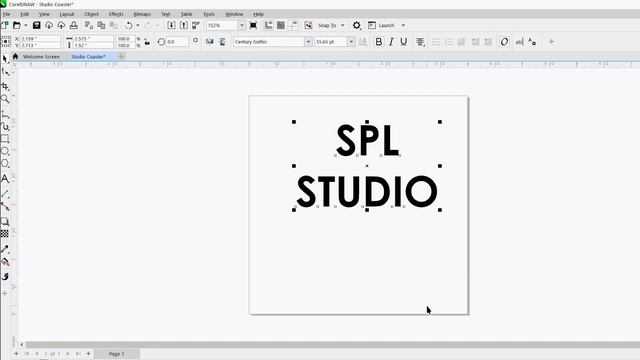Add a new document tab with plus

pyautogui.click(x=121, y=56)
